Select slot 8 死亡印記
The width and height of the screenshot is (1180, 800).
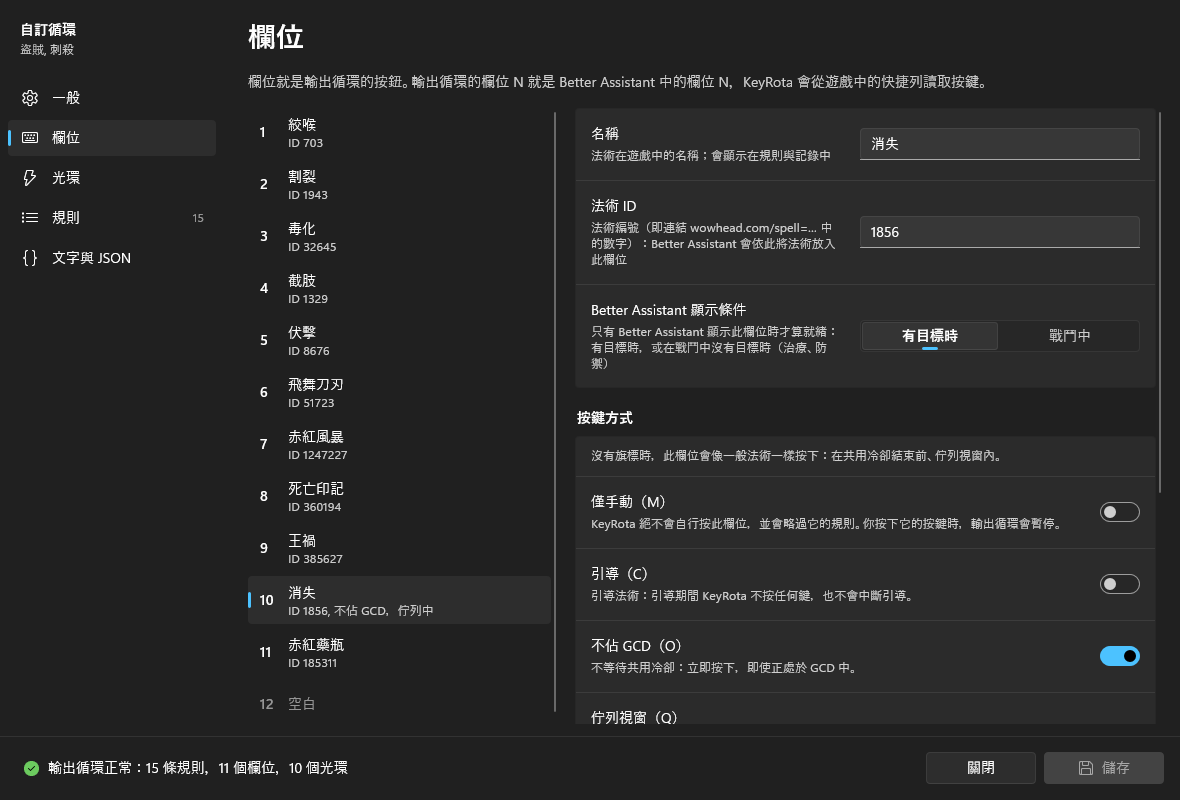[x=399, y=496]
